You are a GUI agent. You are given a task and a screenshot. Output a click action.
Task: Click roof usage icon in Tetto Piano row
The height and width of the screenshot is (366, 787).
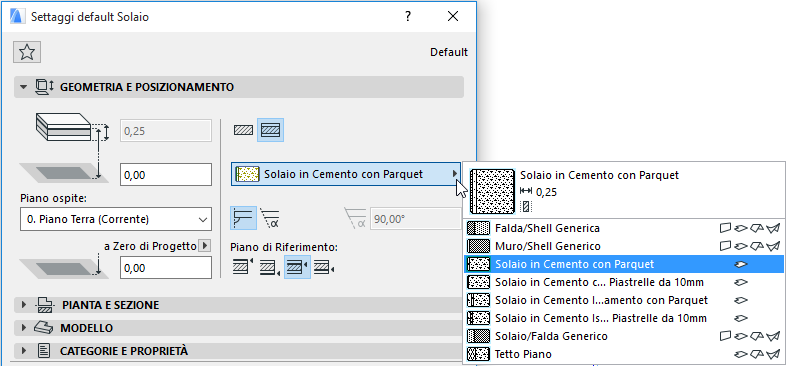757,354
